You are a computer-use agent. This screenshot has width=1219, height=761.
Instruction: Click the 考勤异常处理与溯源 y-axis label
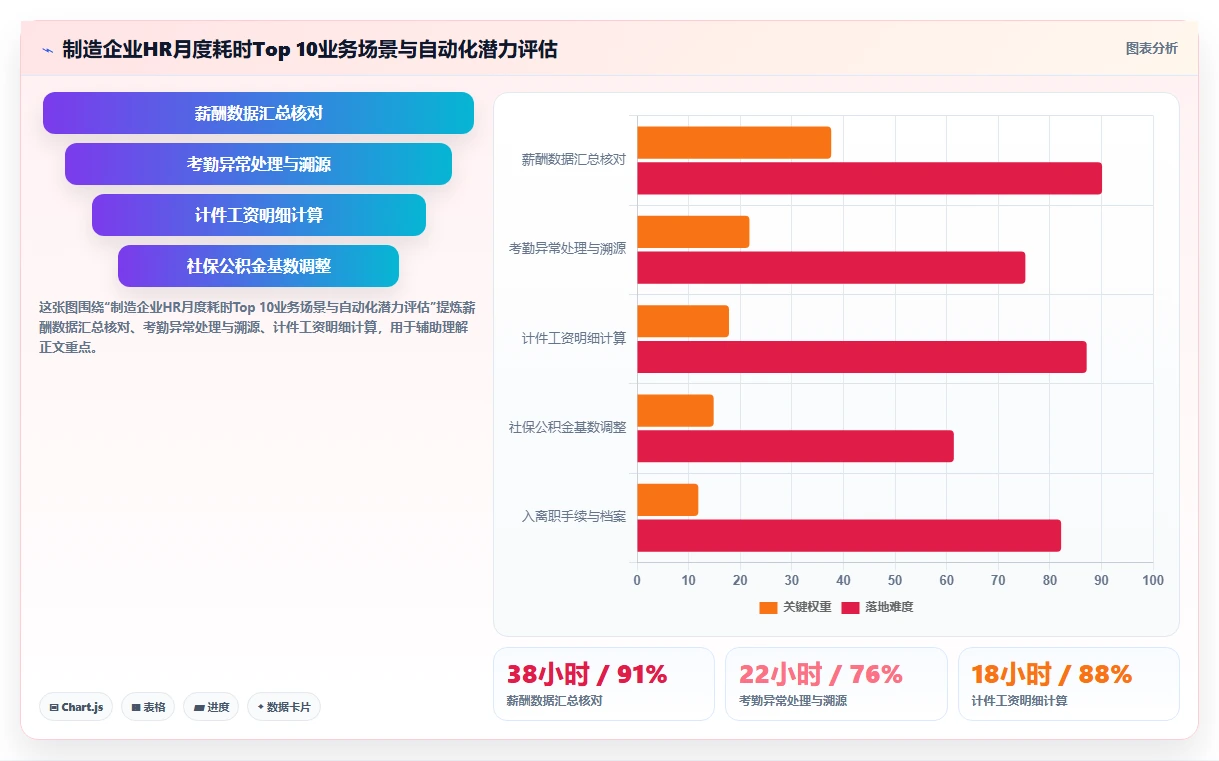568,249
